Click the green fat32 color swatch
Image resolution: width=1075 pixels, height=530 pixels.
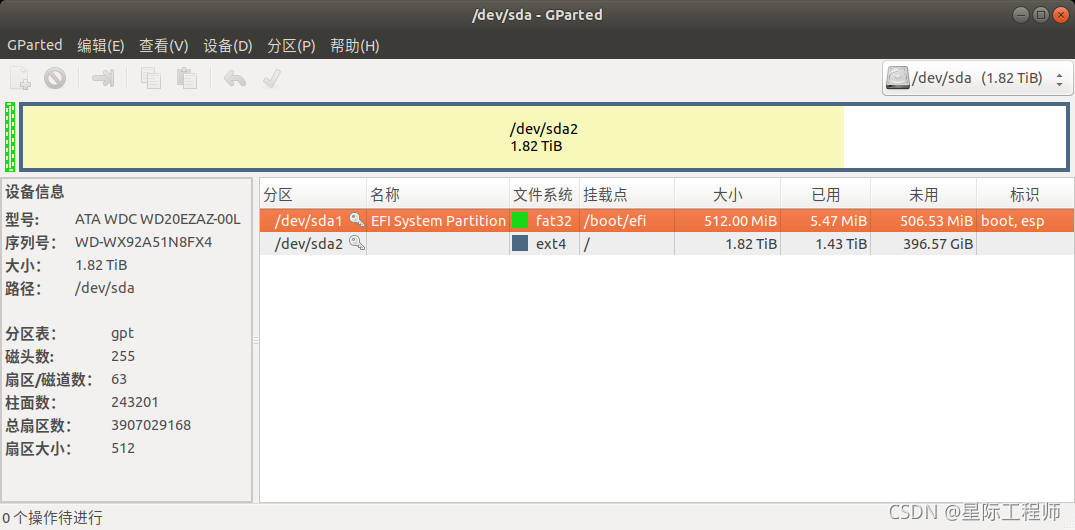click(520, 220)
